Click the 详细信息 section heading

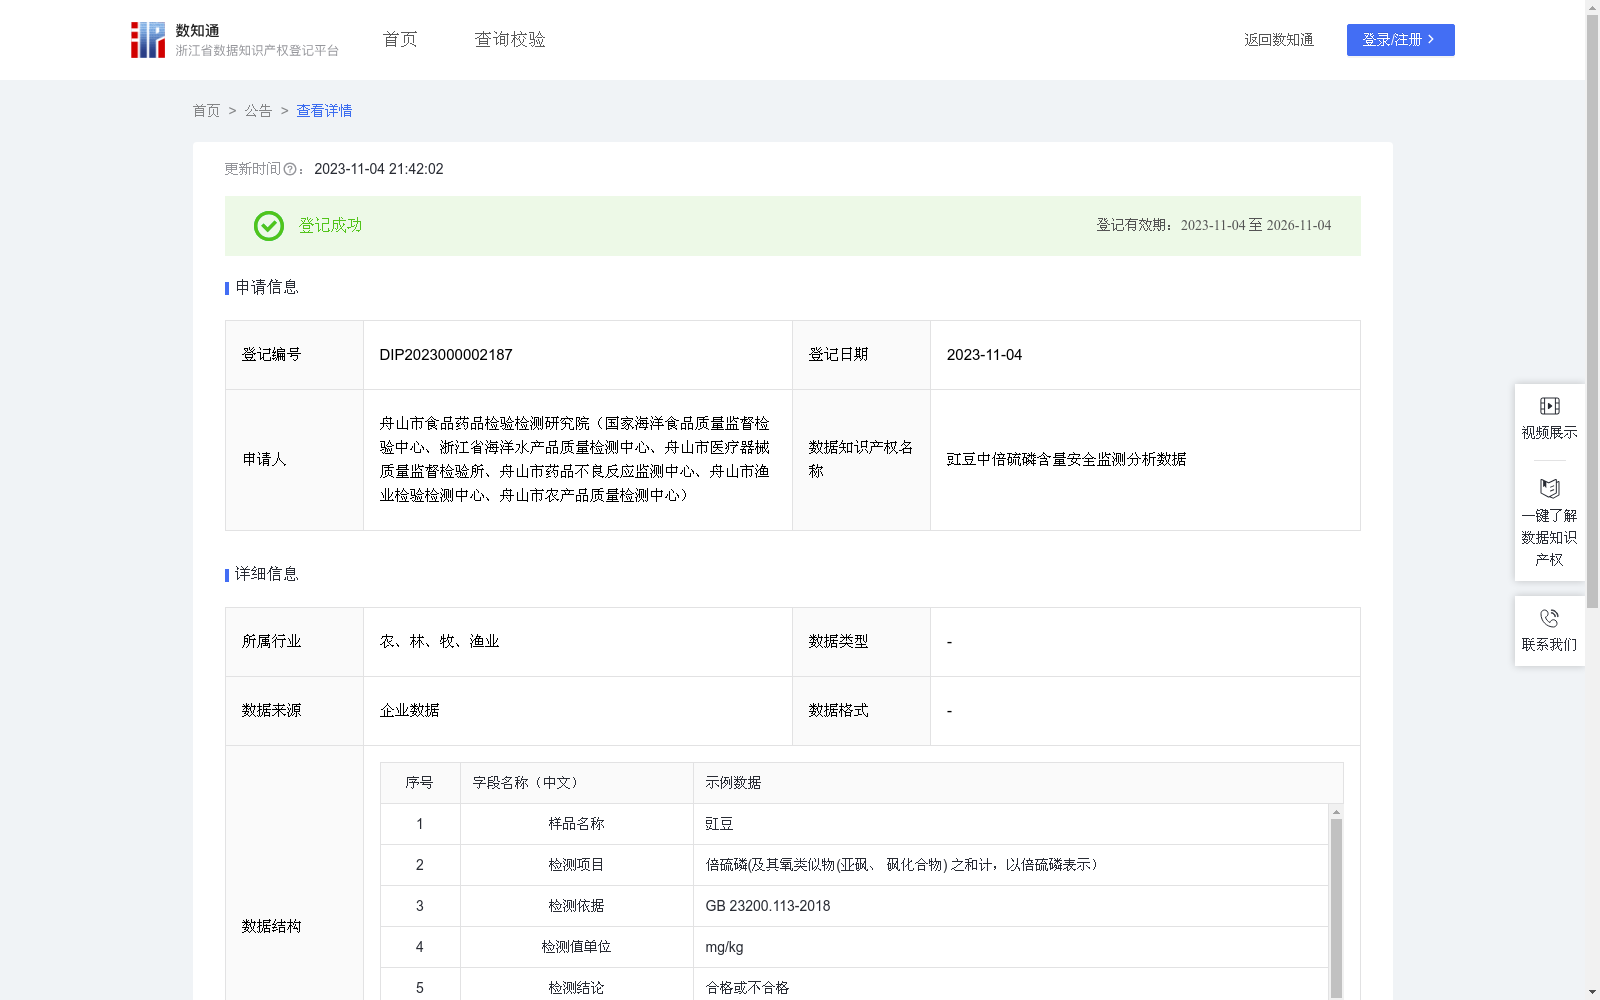(x=266, y=575)
